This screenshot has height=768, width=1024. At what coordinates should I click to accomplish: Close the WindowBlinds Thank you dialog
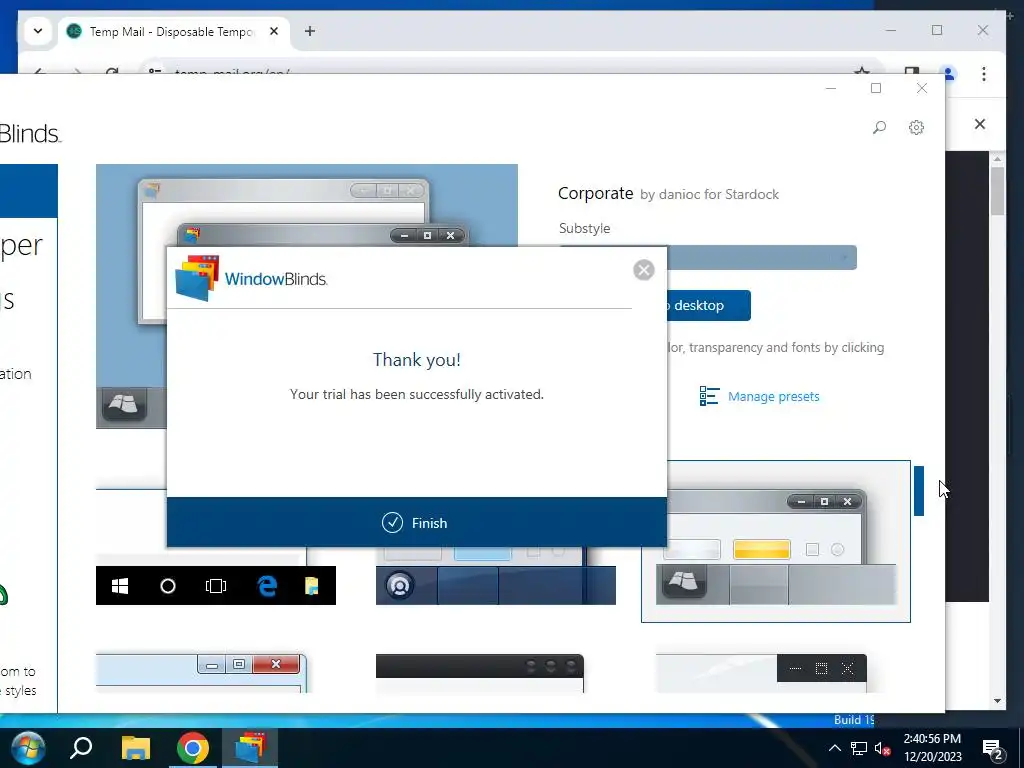point(644,270)
